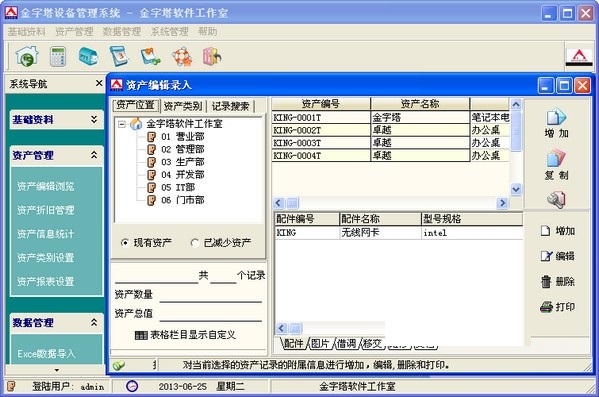Click the 打印 printer button
599x397 pixels.
[557, 306]
